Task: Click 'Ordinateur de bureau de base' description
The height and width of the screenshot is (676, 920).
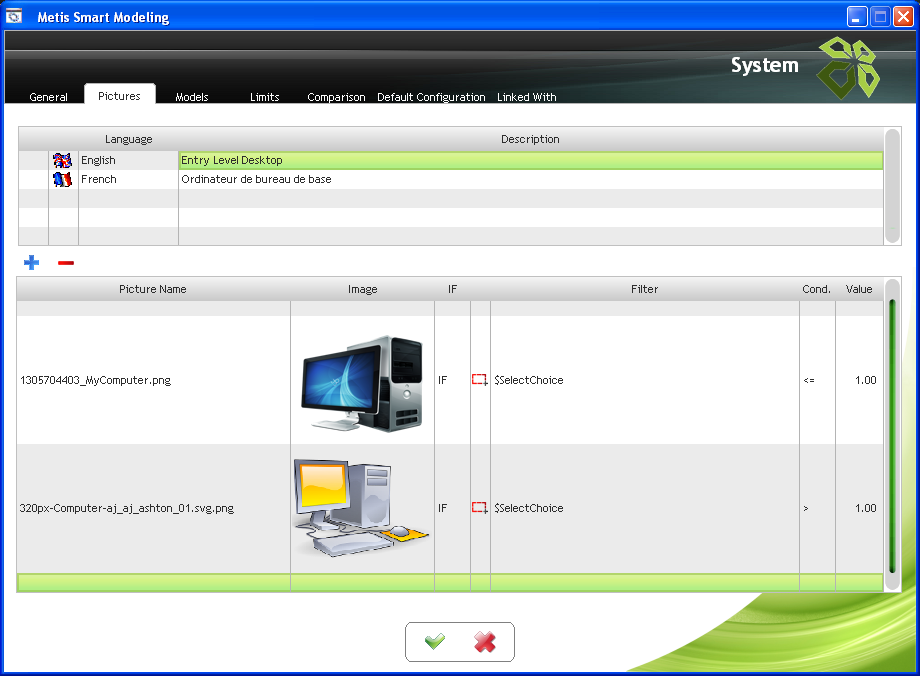Action: pos(531,179)
